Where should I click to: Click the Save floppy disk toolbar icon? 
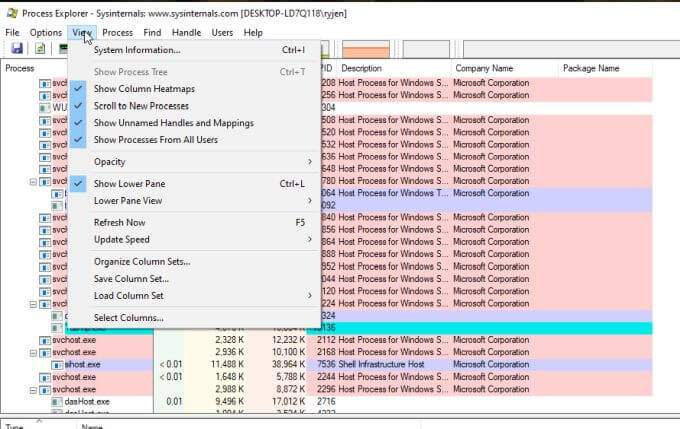17,48
